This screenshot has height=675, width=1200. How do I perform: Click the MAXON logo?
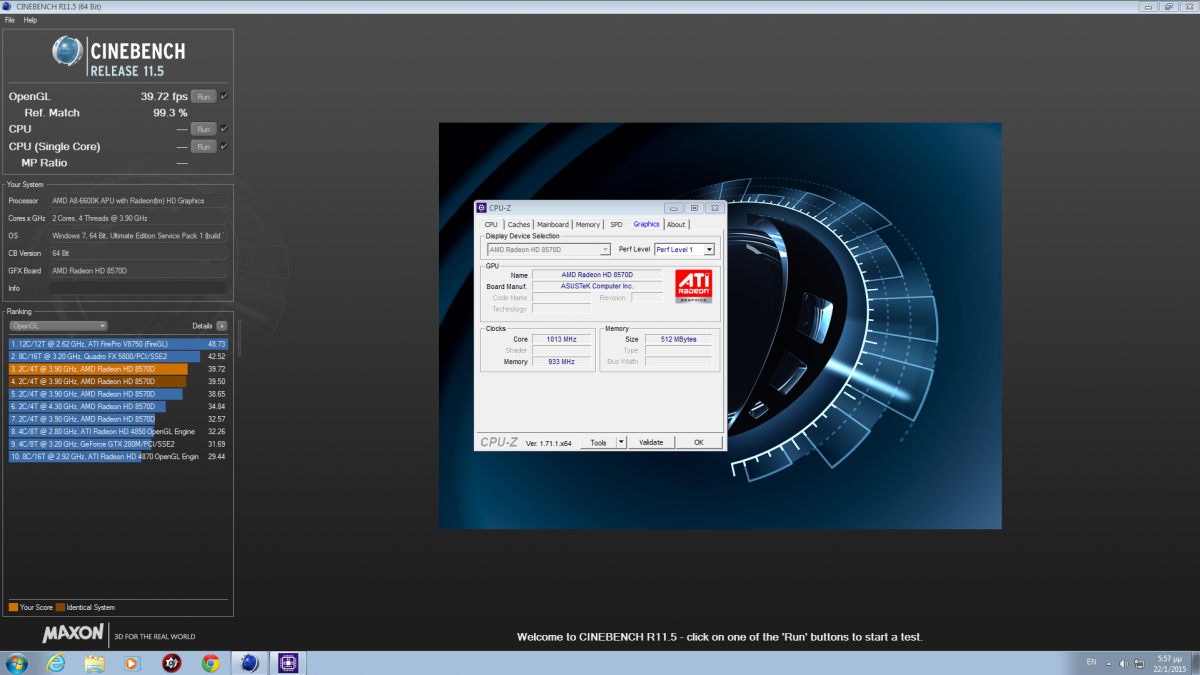73,634
